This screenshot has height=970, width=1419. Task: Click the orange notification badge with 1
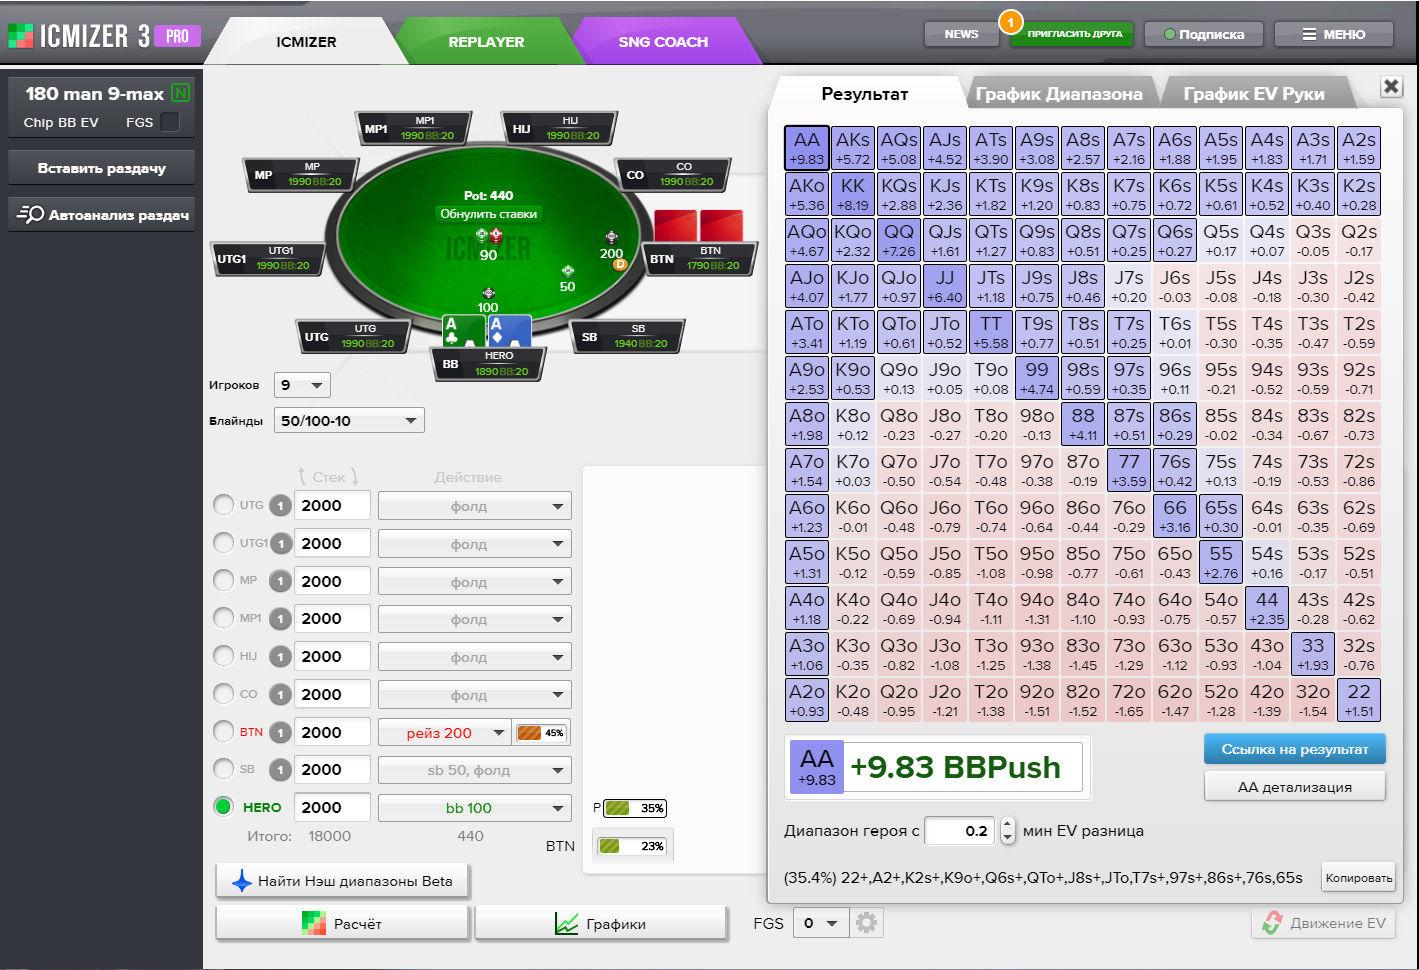coord(1010,21)
